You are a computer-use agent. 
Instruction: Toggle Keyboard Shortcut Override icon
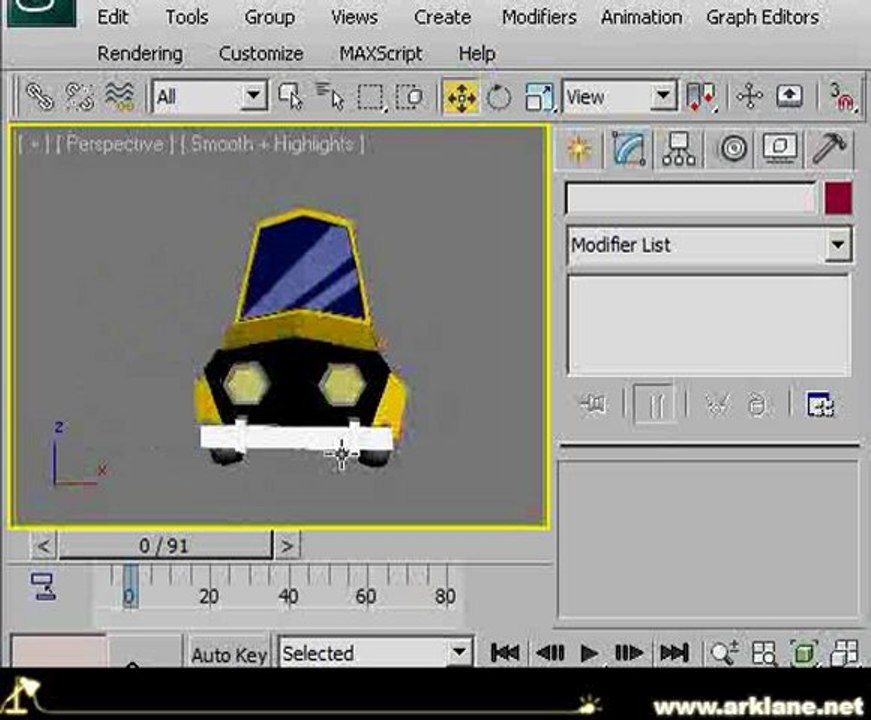click(x=789, y=97)
